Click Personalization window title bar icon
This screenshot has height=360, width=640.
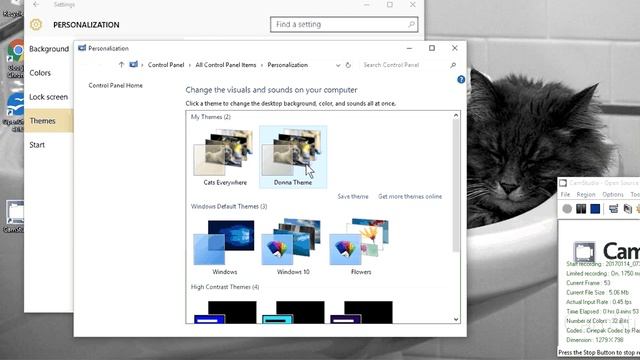tap(82, 48)
